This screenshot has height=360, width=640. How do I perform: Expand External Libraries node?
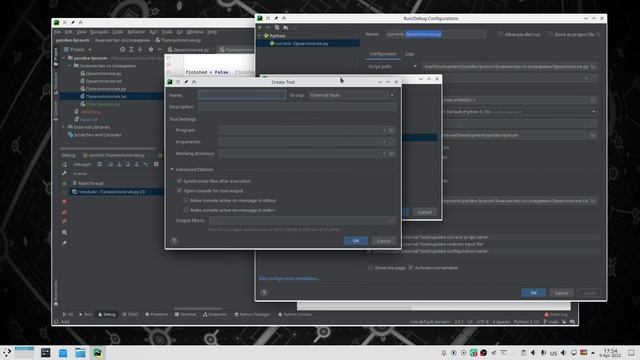click(x=64, y=127)
